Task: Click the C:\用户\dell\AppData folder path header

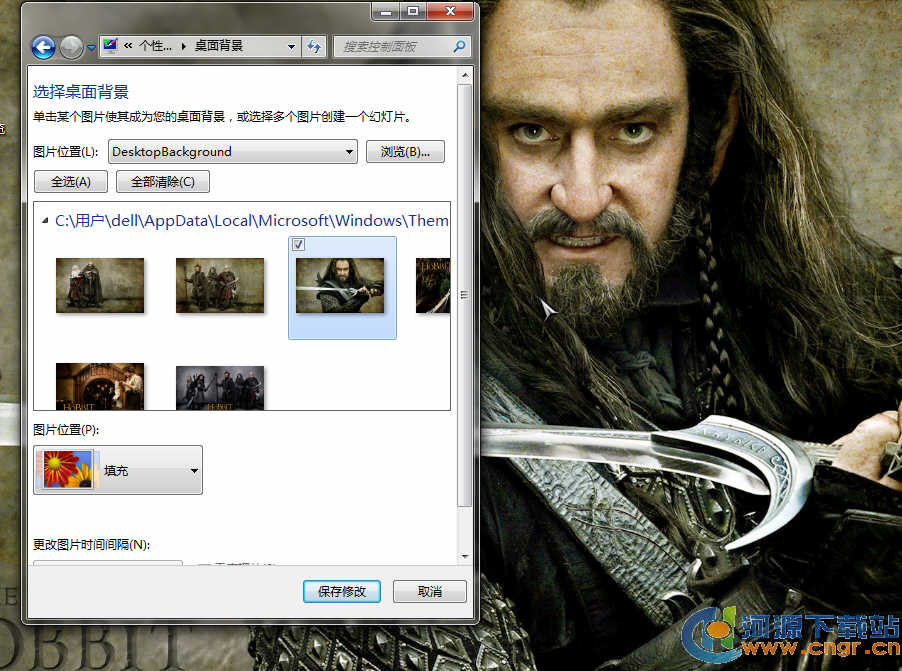Action: pyautogui.click(x=251, y=220)
